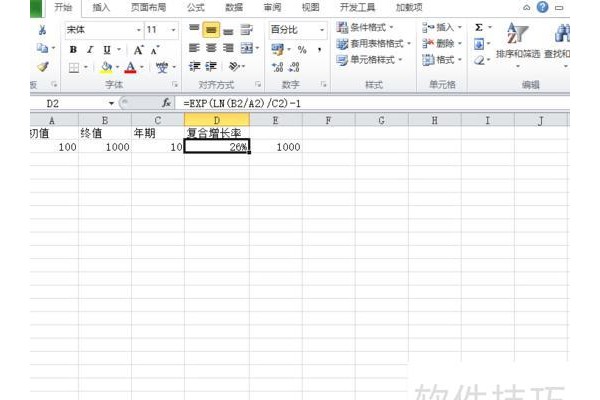Decrease decimal places
The width and height of the screenshot is (600, 400).
pos(294,67)
